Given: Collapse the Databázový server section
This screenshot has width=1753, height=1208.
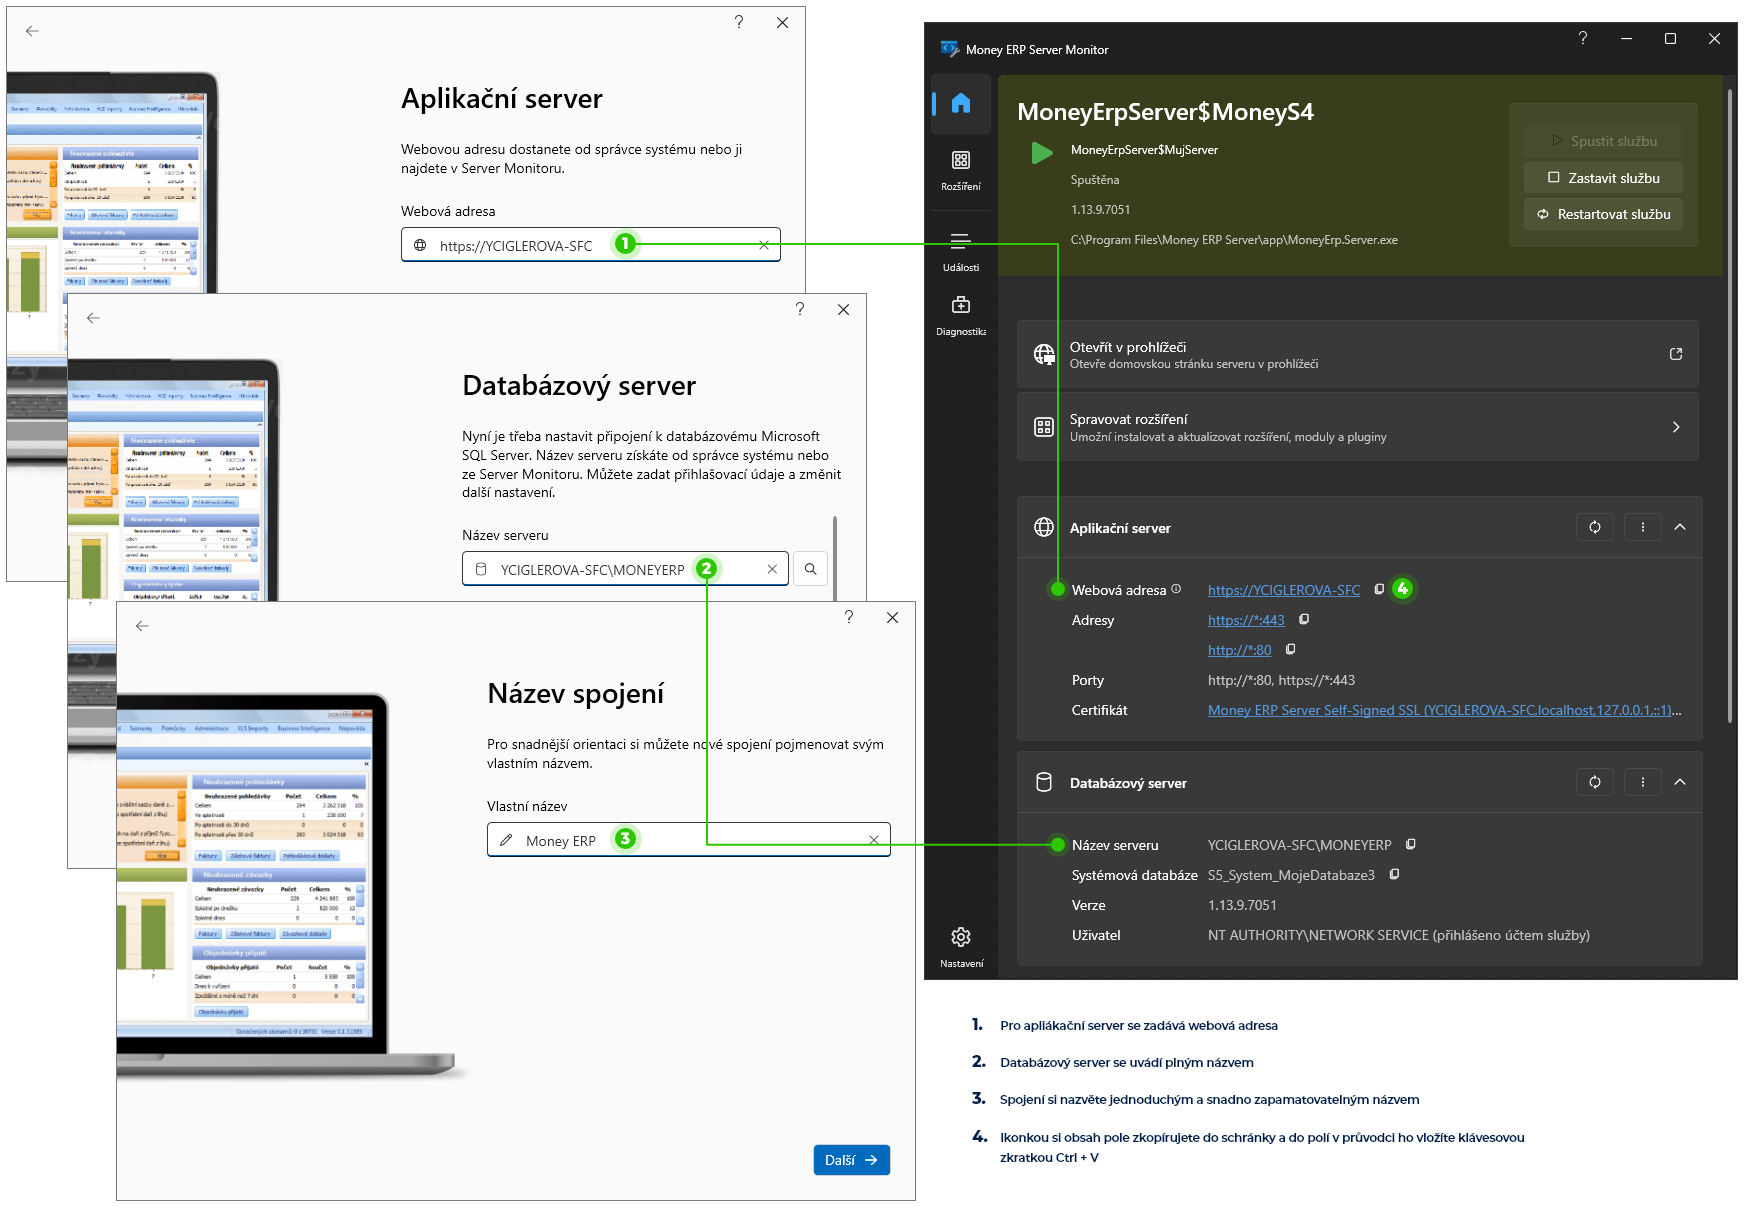Looking at the screenshot, I should pos(1680,782).
